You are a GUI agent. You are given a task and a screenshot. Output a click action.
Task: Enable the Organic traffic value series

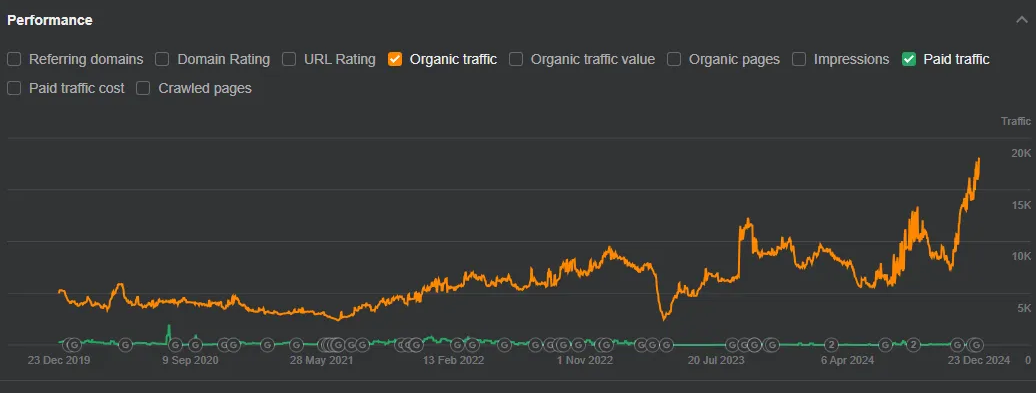516,59
